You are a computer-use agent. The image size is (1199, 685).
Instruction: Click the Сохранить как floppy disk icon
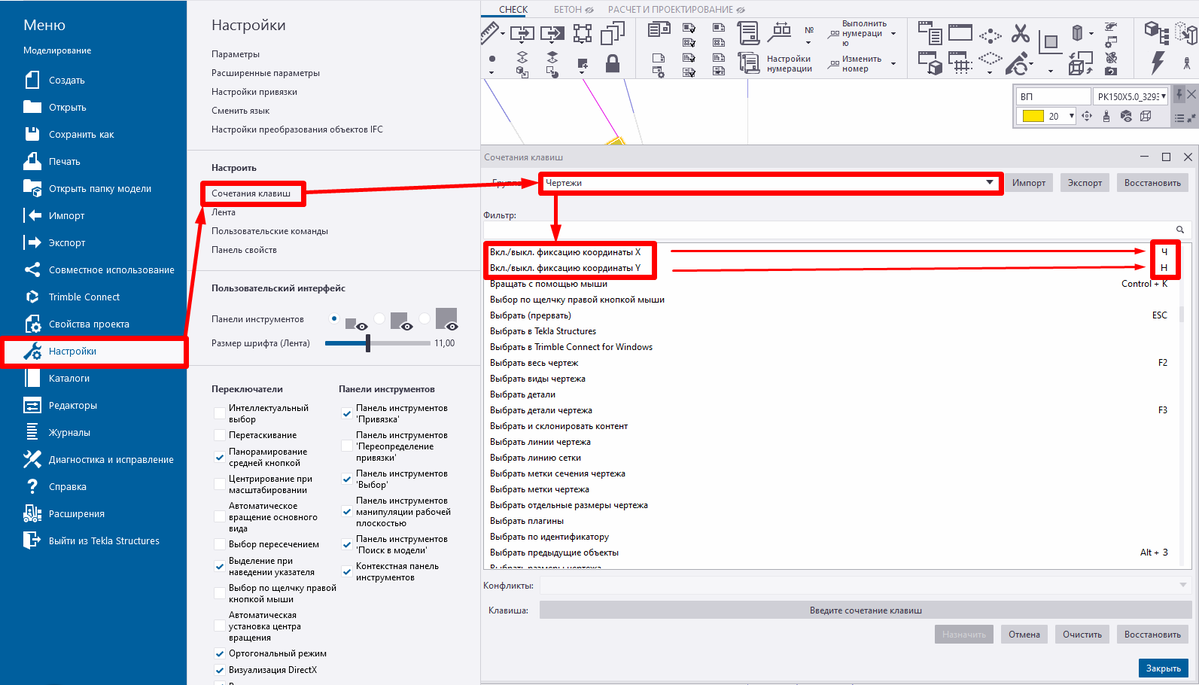tap(32, 135)
